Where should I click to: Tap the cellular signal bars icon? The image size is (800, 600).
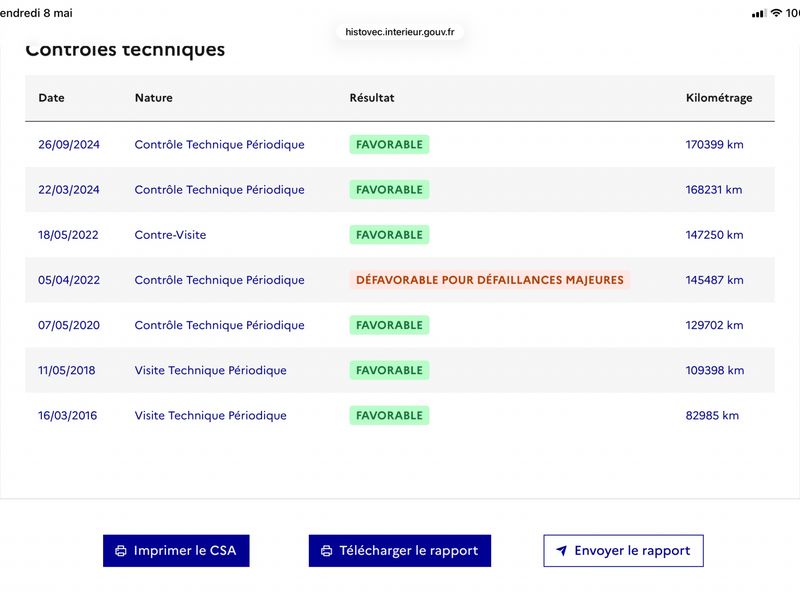[759, 13]
